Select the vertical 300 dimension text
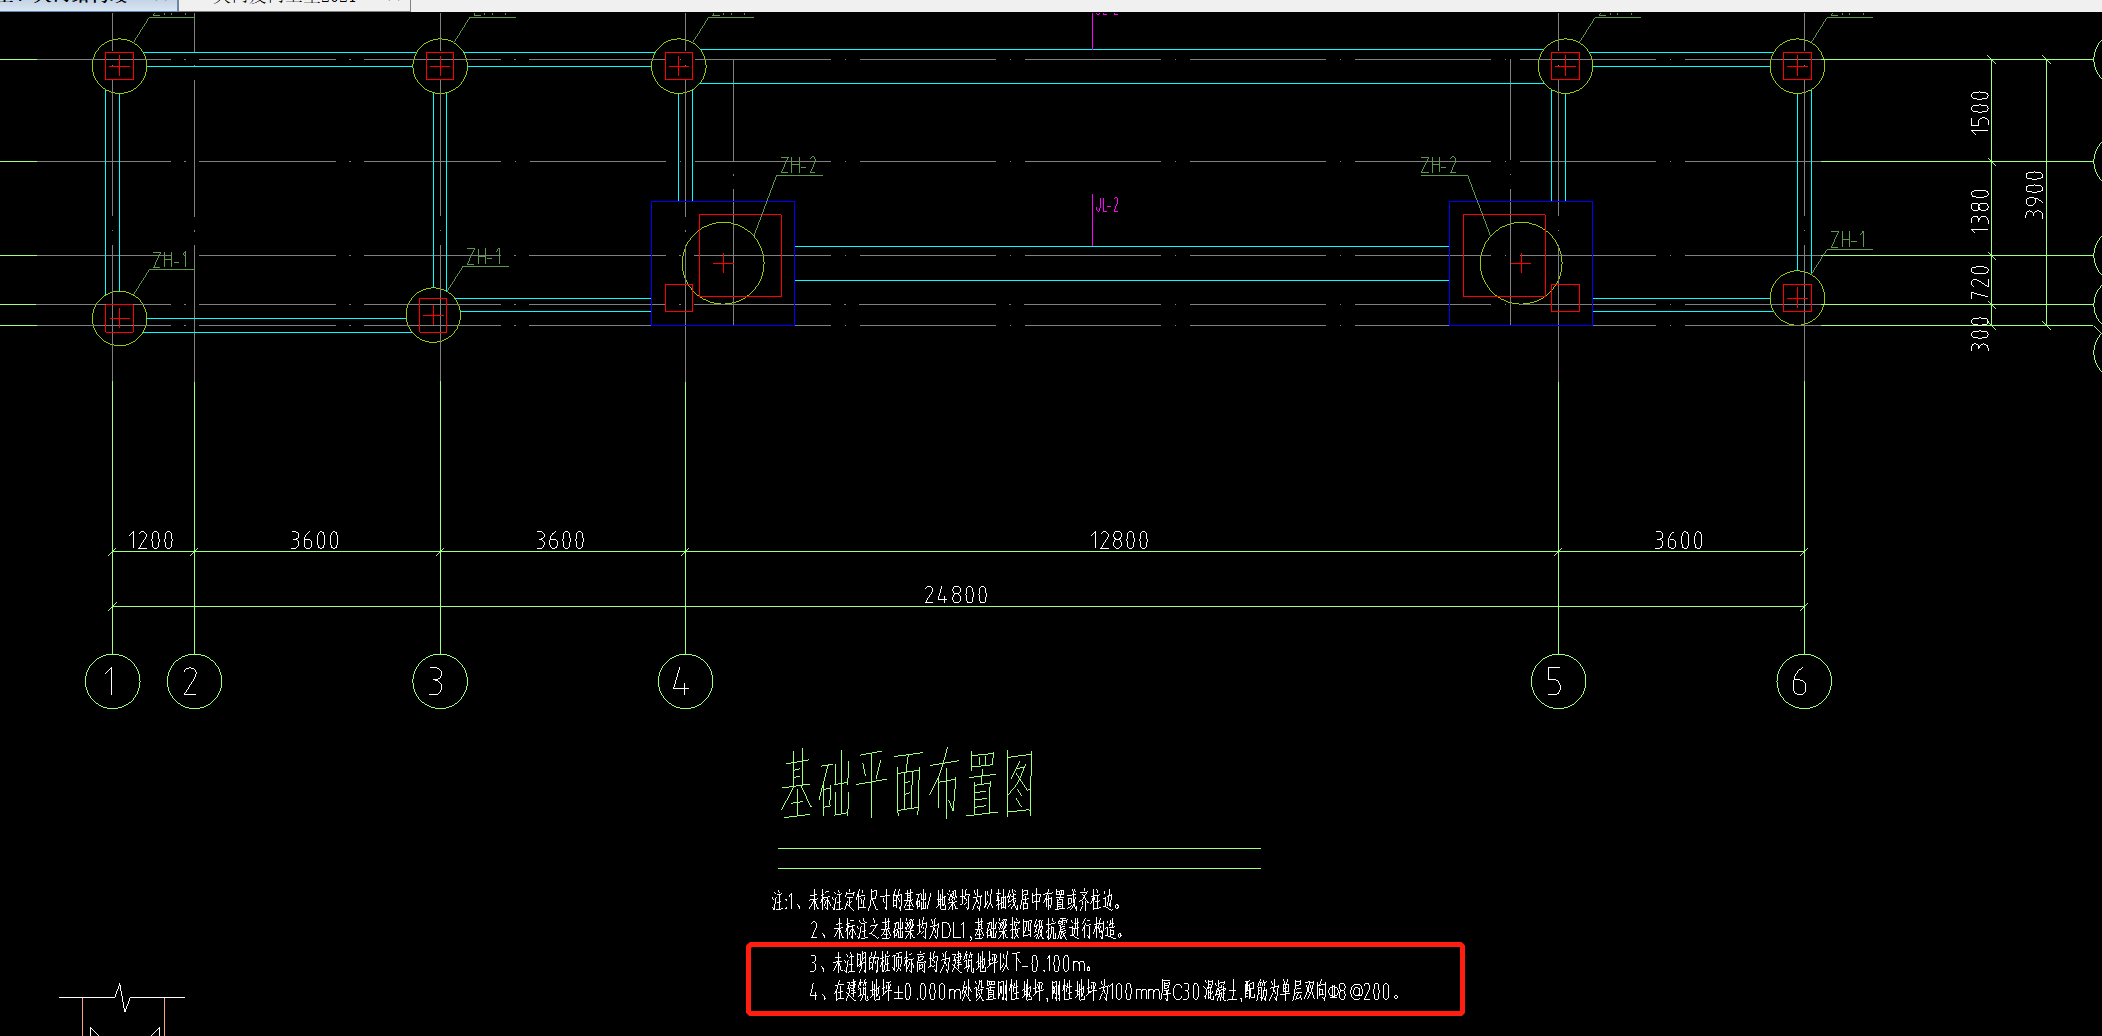 coord(1980,334)
